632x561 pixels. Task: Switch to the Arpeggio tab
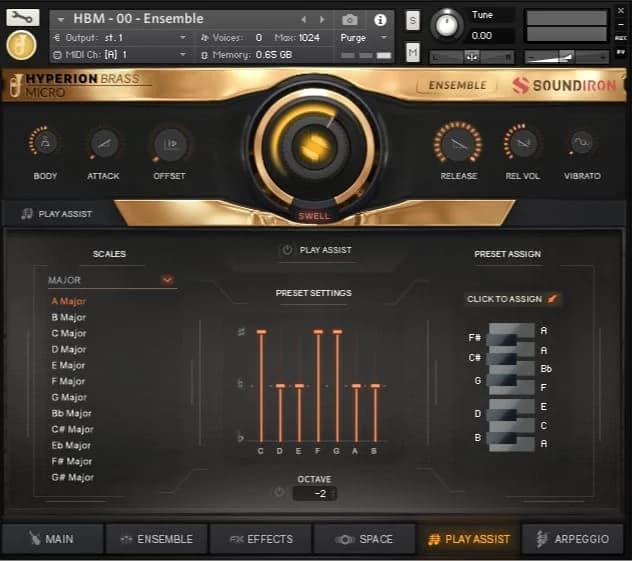point(572,539)
